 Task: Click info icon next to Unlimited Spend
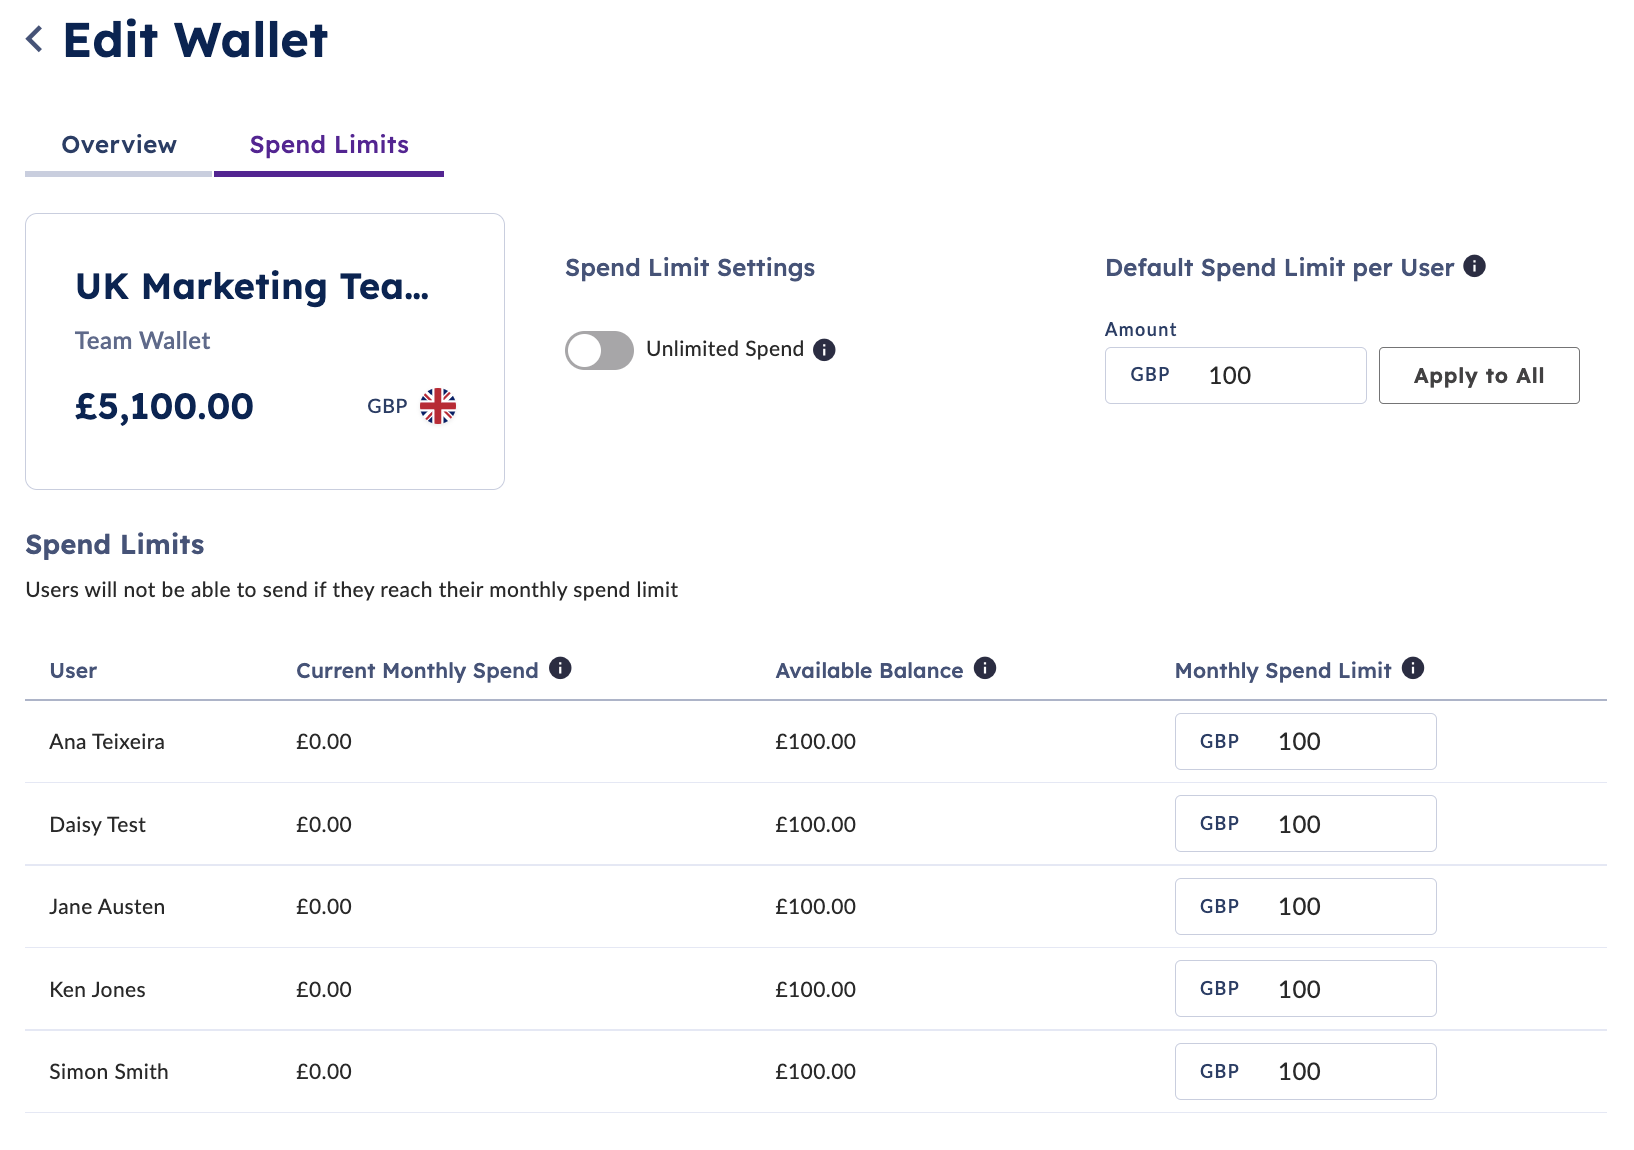[x=824, y=350]
